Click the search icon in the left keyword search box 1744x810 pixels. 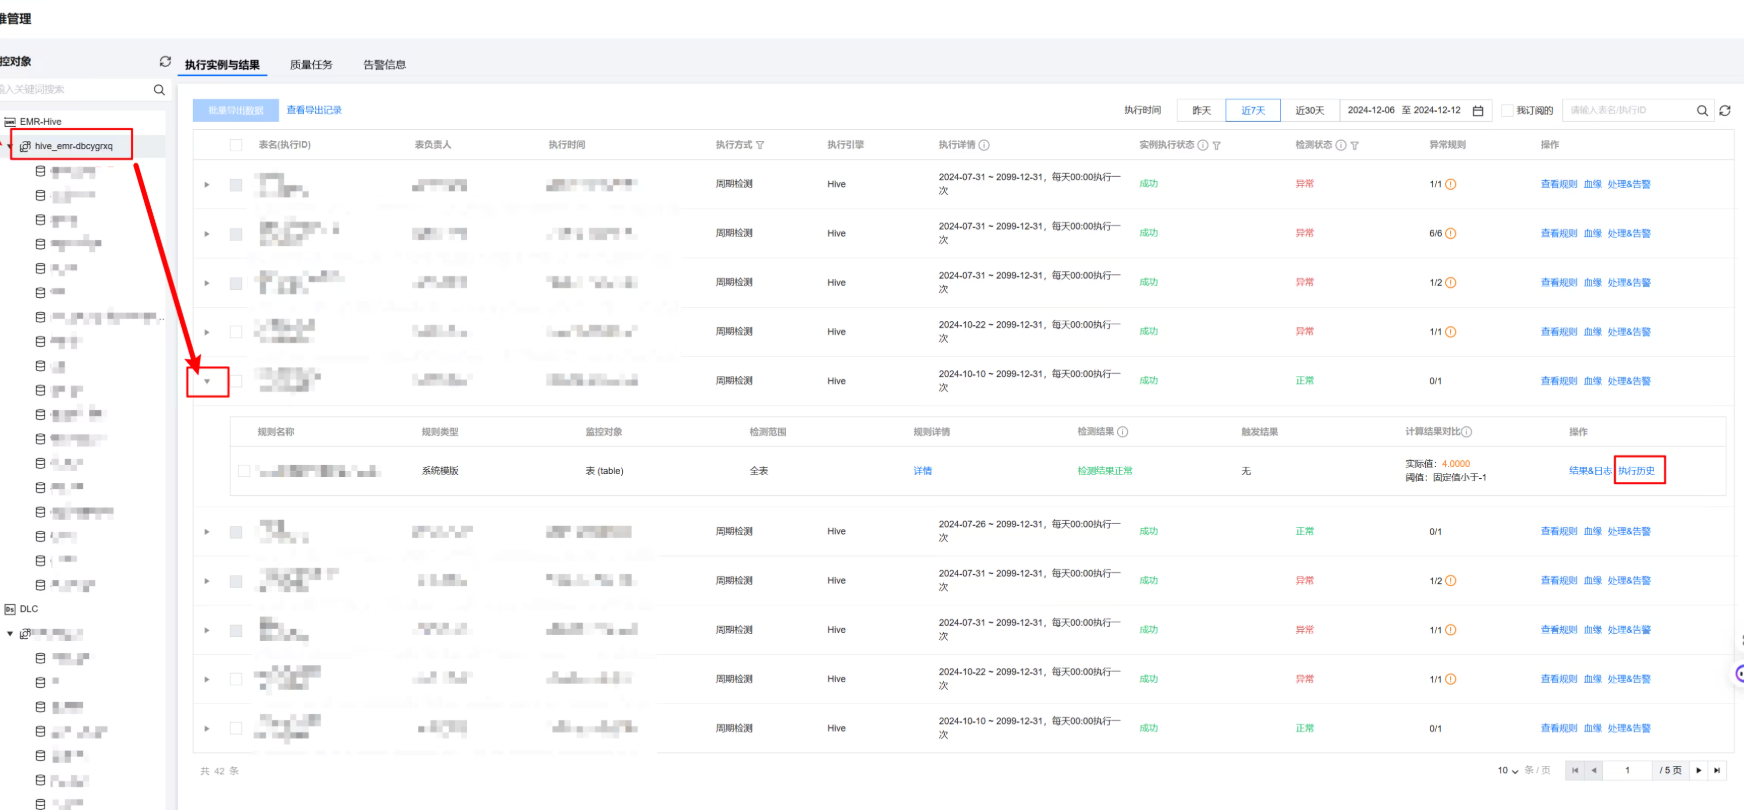click(159, 90)
